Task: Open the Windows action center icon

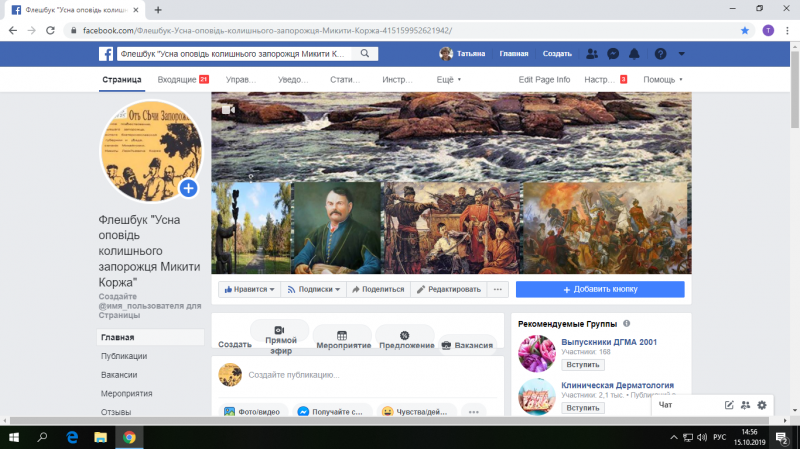Action: (x=782, y=437)
